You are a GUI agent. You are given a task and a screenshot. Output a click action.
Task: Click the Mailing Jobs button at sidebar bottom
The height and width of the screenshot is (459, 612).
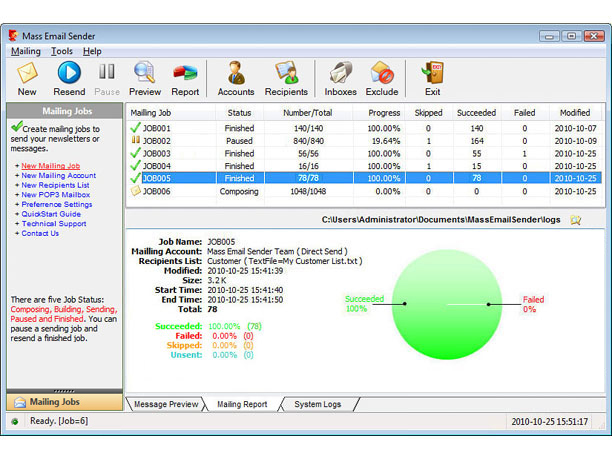[64, 402]
